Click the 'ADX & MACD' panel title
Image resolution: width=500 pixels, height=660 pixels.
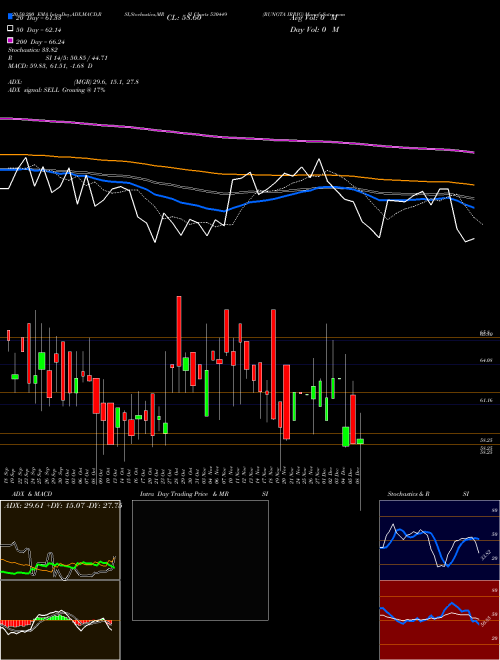[x=32, y=494]
